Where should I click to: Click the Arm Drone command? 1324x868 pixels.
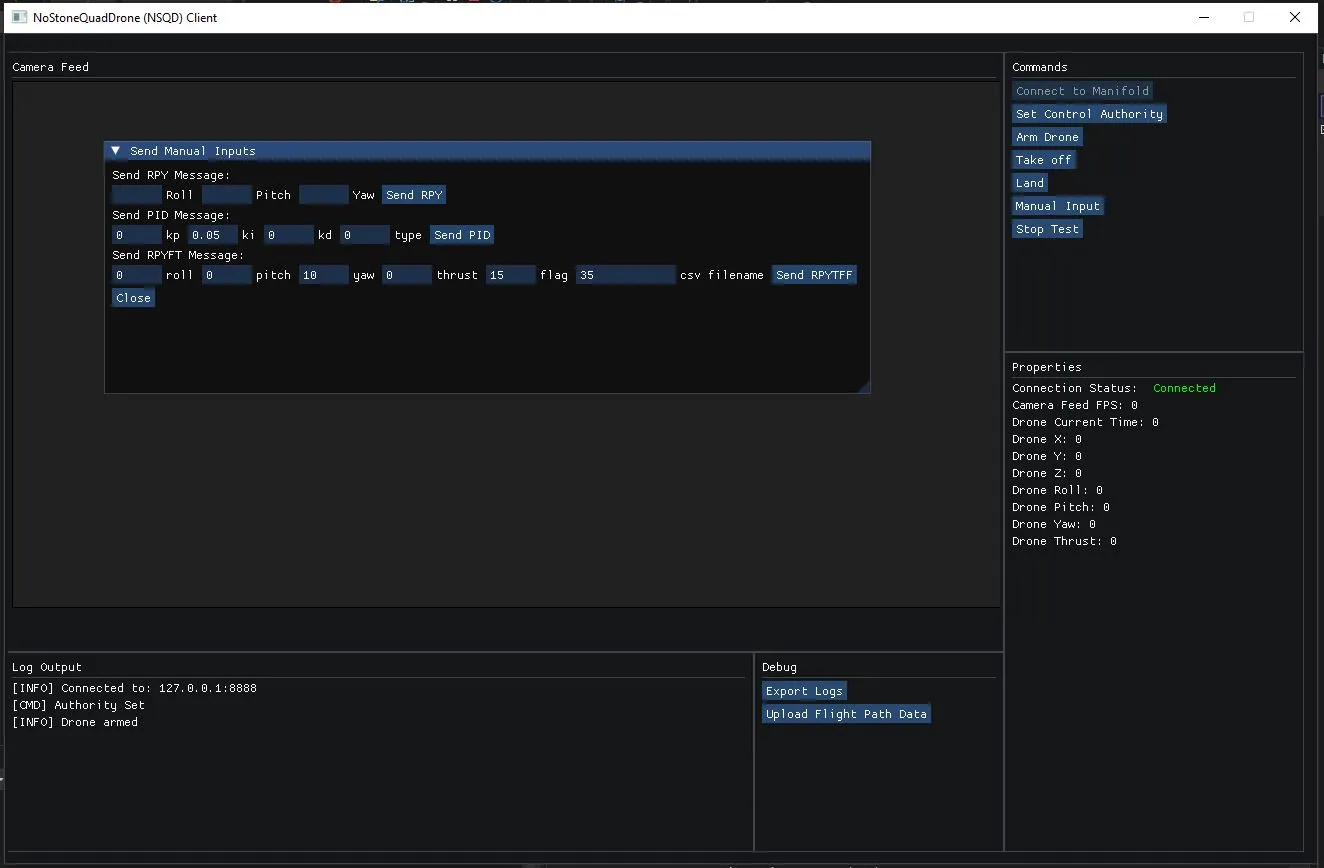(1048, 137)
